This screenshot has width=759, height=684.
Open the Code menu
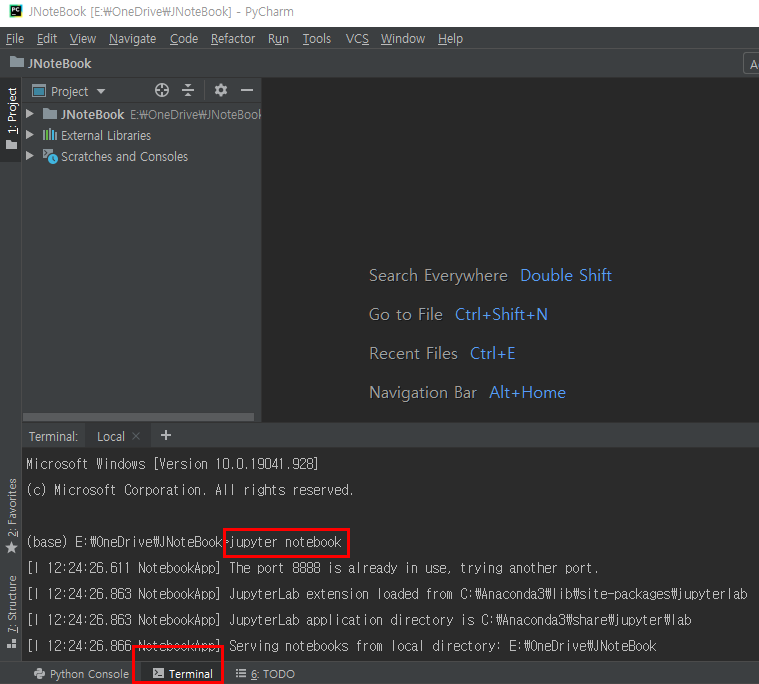[184, 39]
